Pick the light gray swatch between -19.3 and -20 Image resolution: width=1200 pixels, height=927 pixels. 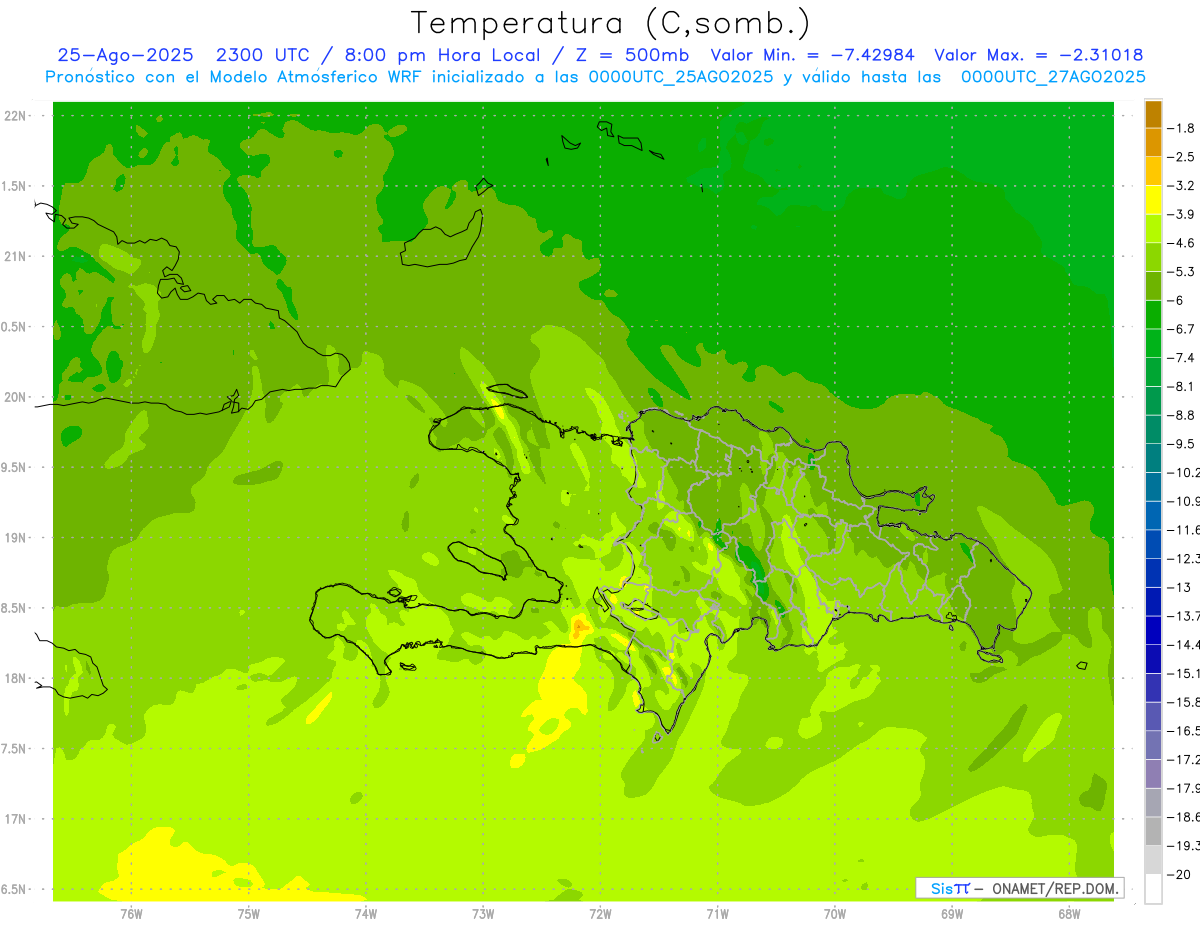1153,860
